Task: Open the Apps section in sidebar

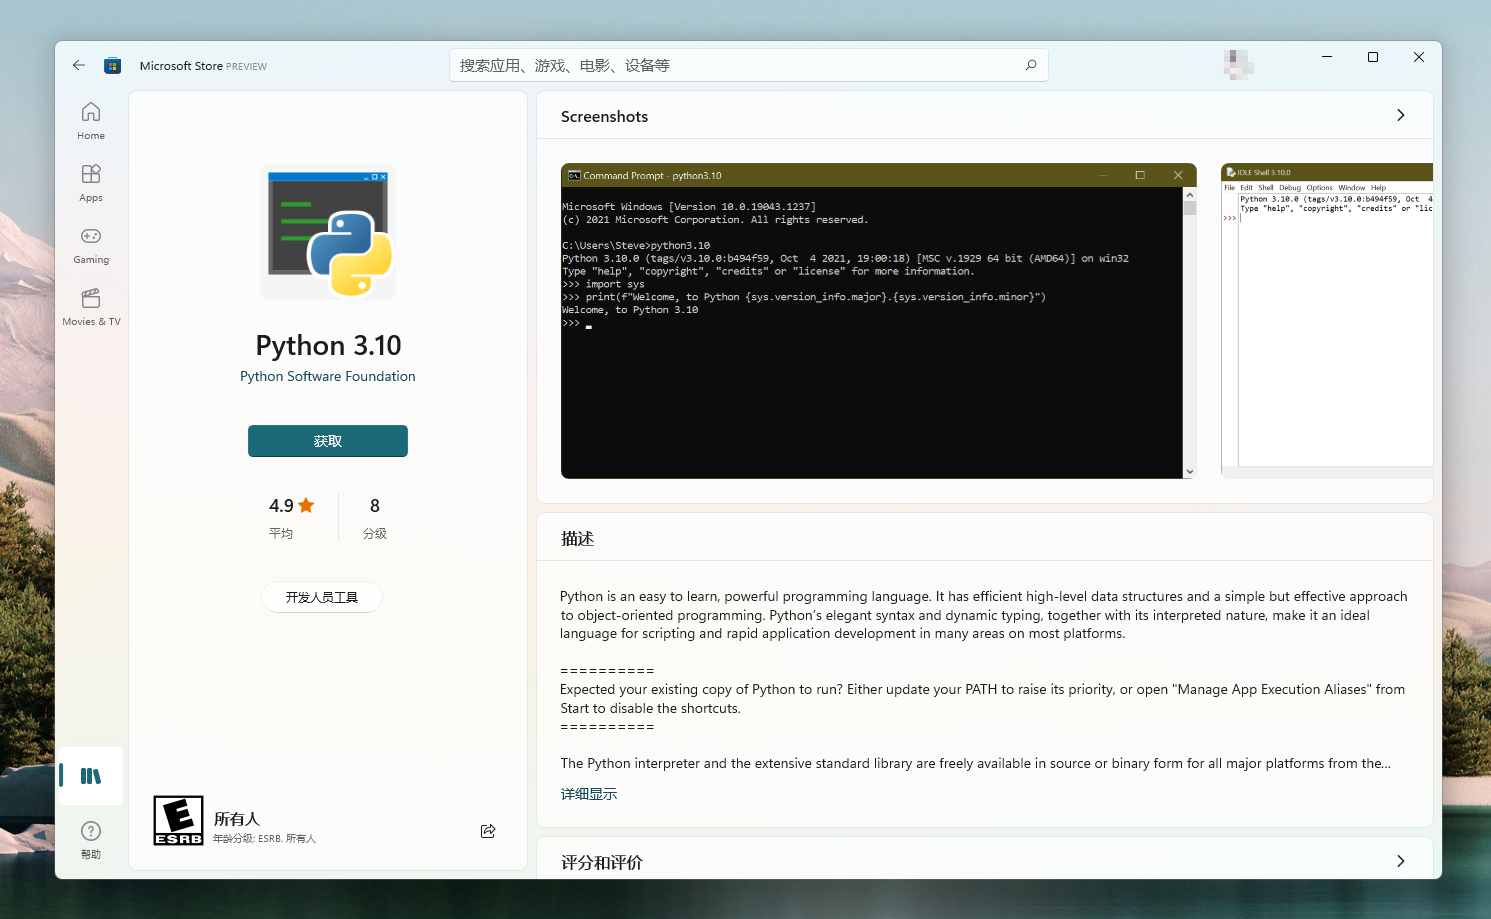Action: pyautogui.click(x=91, y=183)
